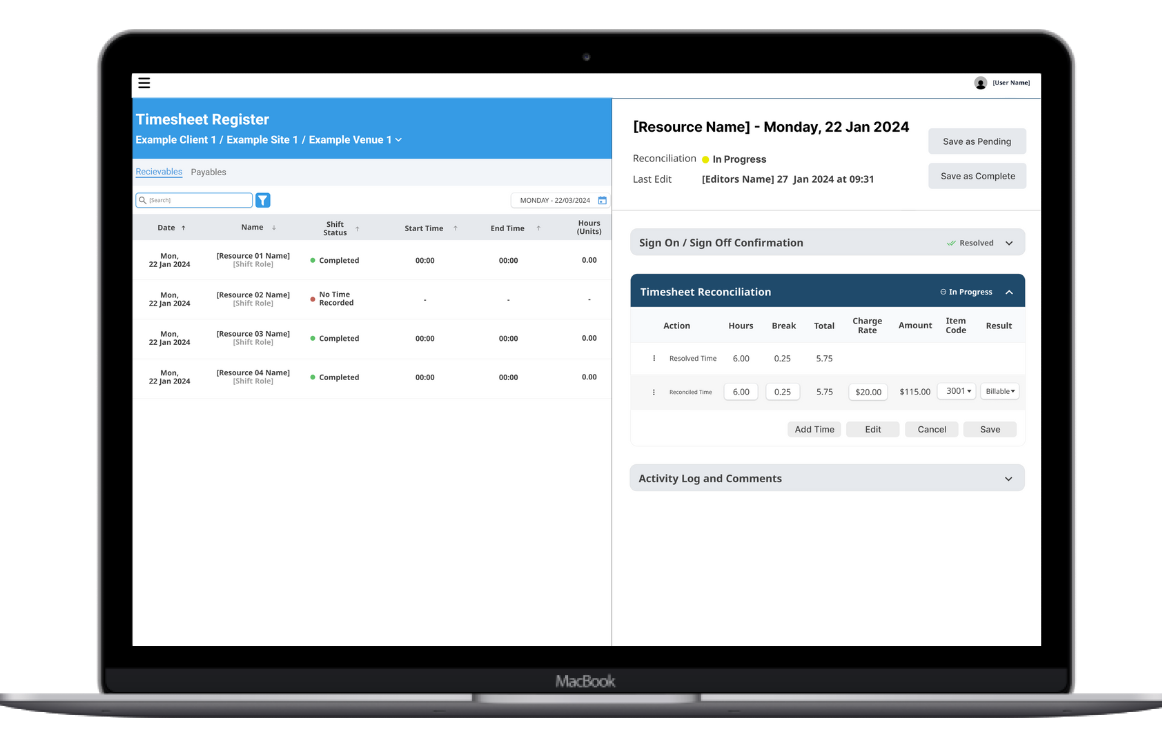Open client/site/venue selector chevron
The width and height of the screenshot is (1162, 750).
coord(399,140)
